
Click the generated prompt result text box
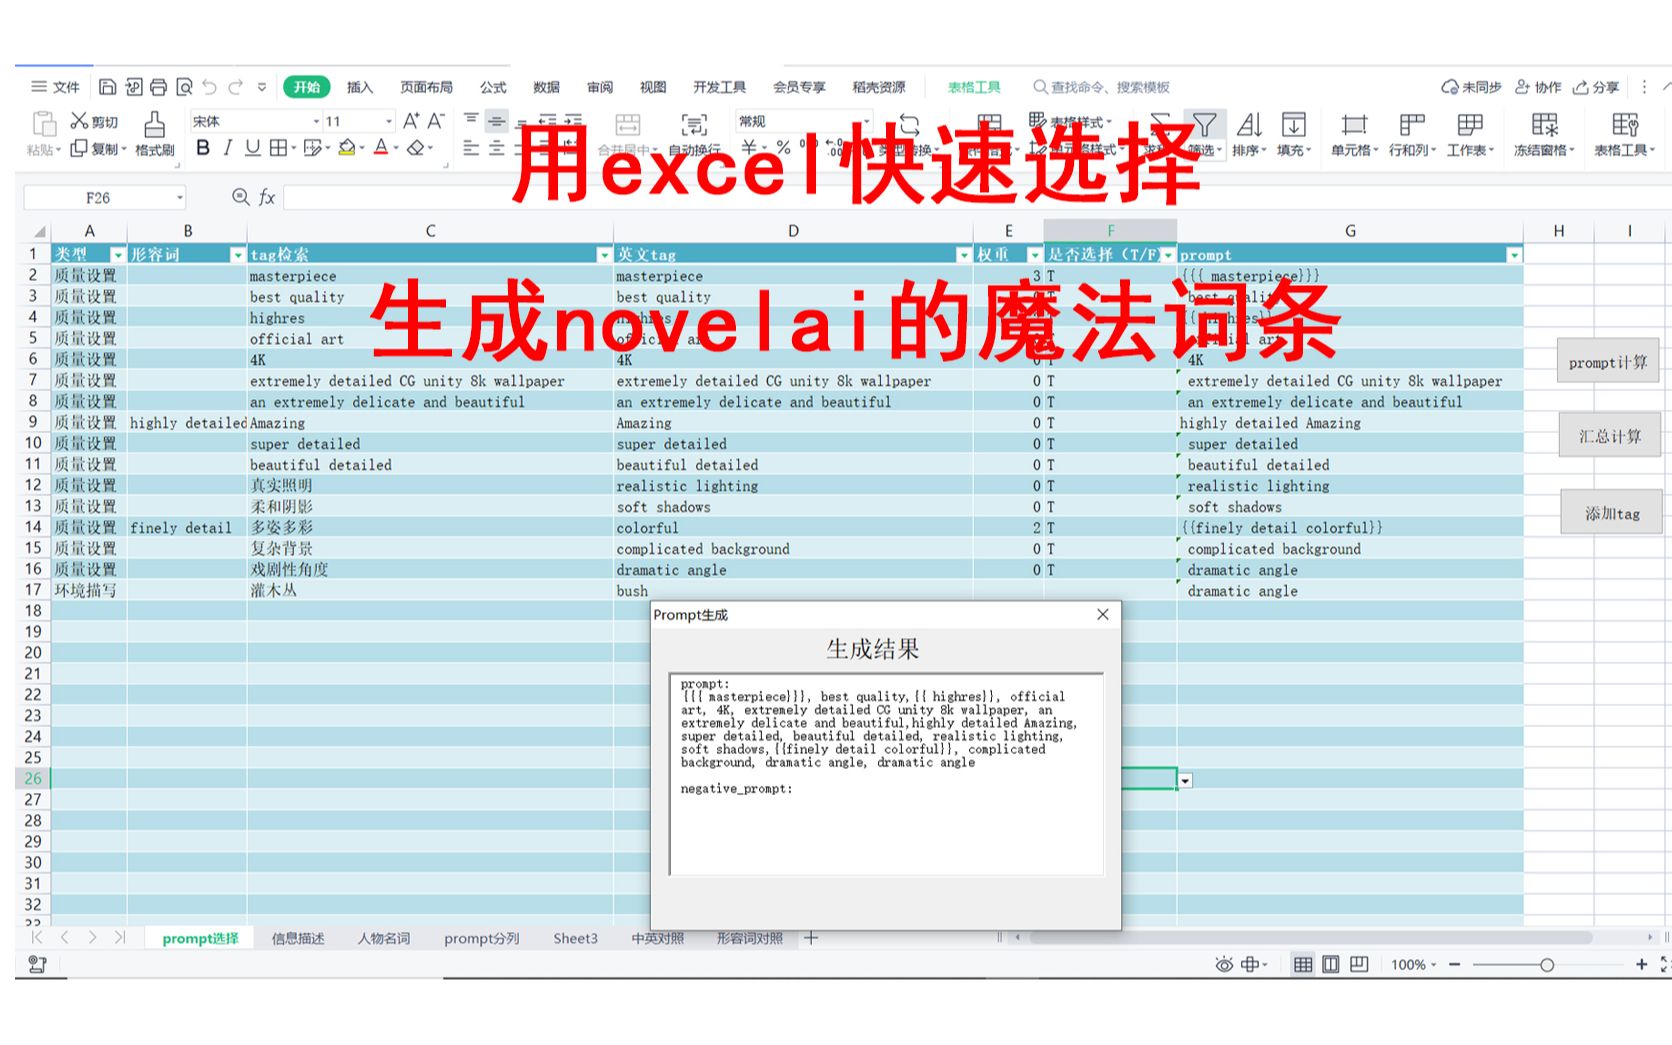887,774
